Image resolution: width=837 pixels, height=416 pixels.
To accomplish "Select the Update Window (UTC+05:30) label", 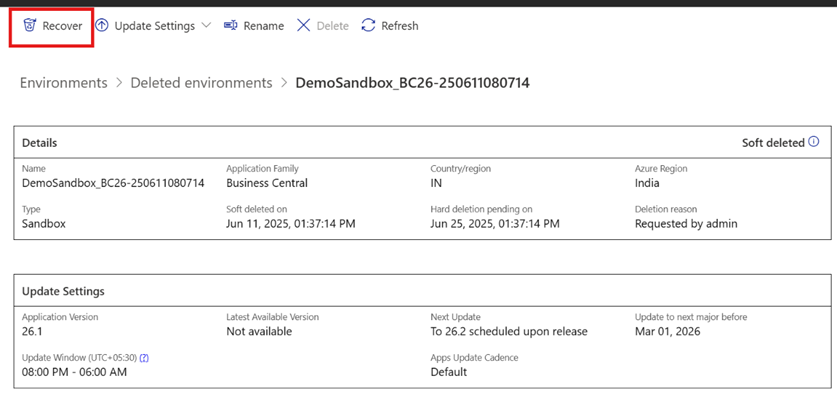I will (80, 358).
